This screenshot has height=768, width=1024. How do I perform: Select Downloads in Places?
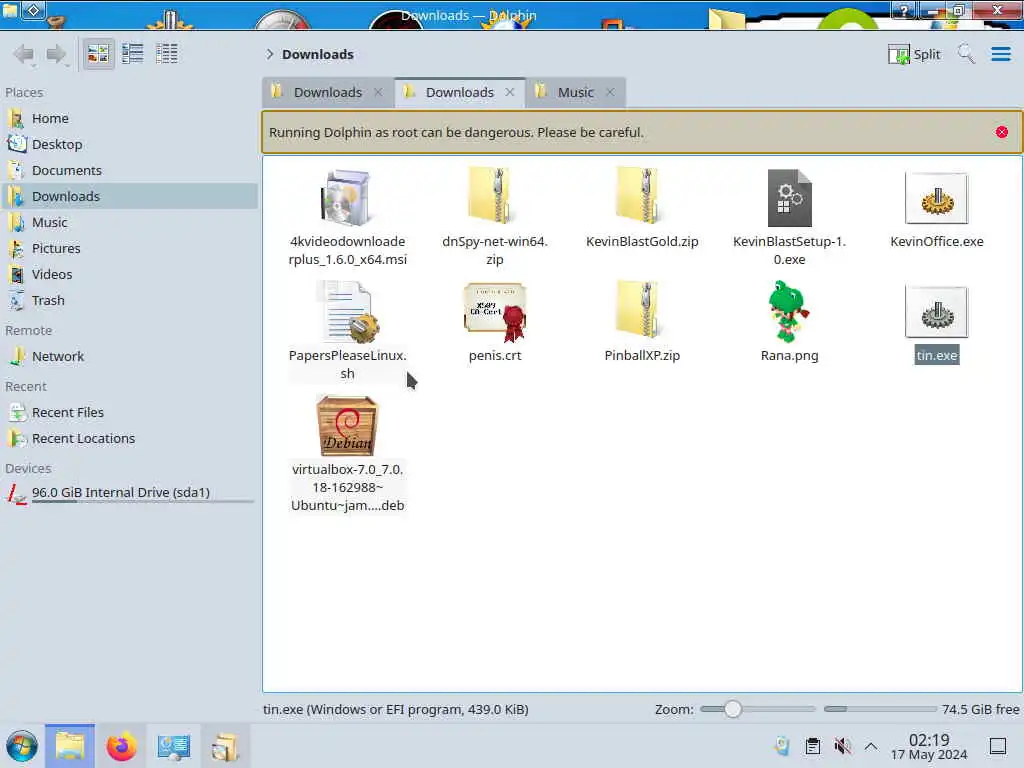click(129, 197)
